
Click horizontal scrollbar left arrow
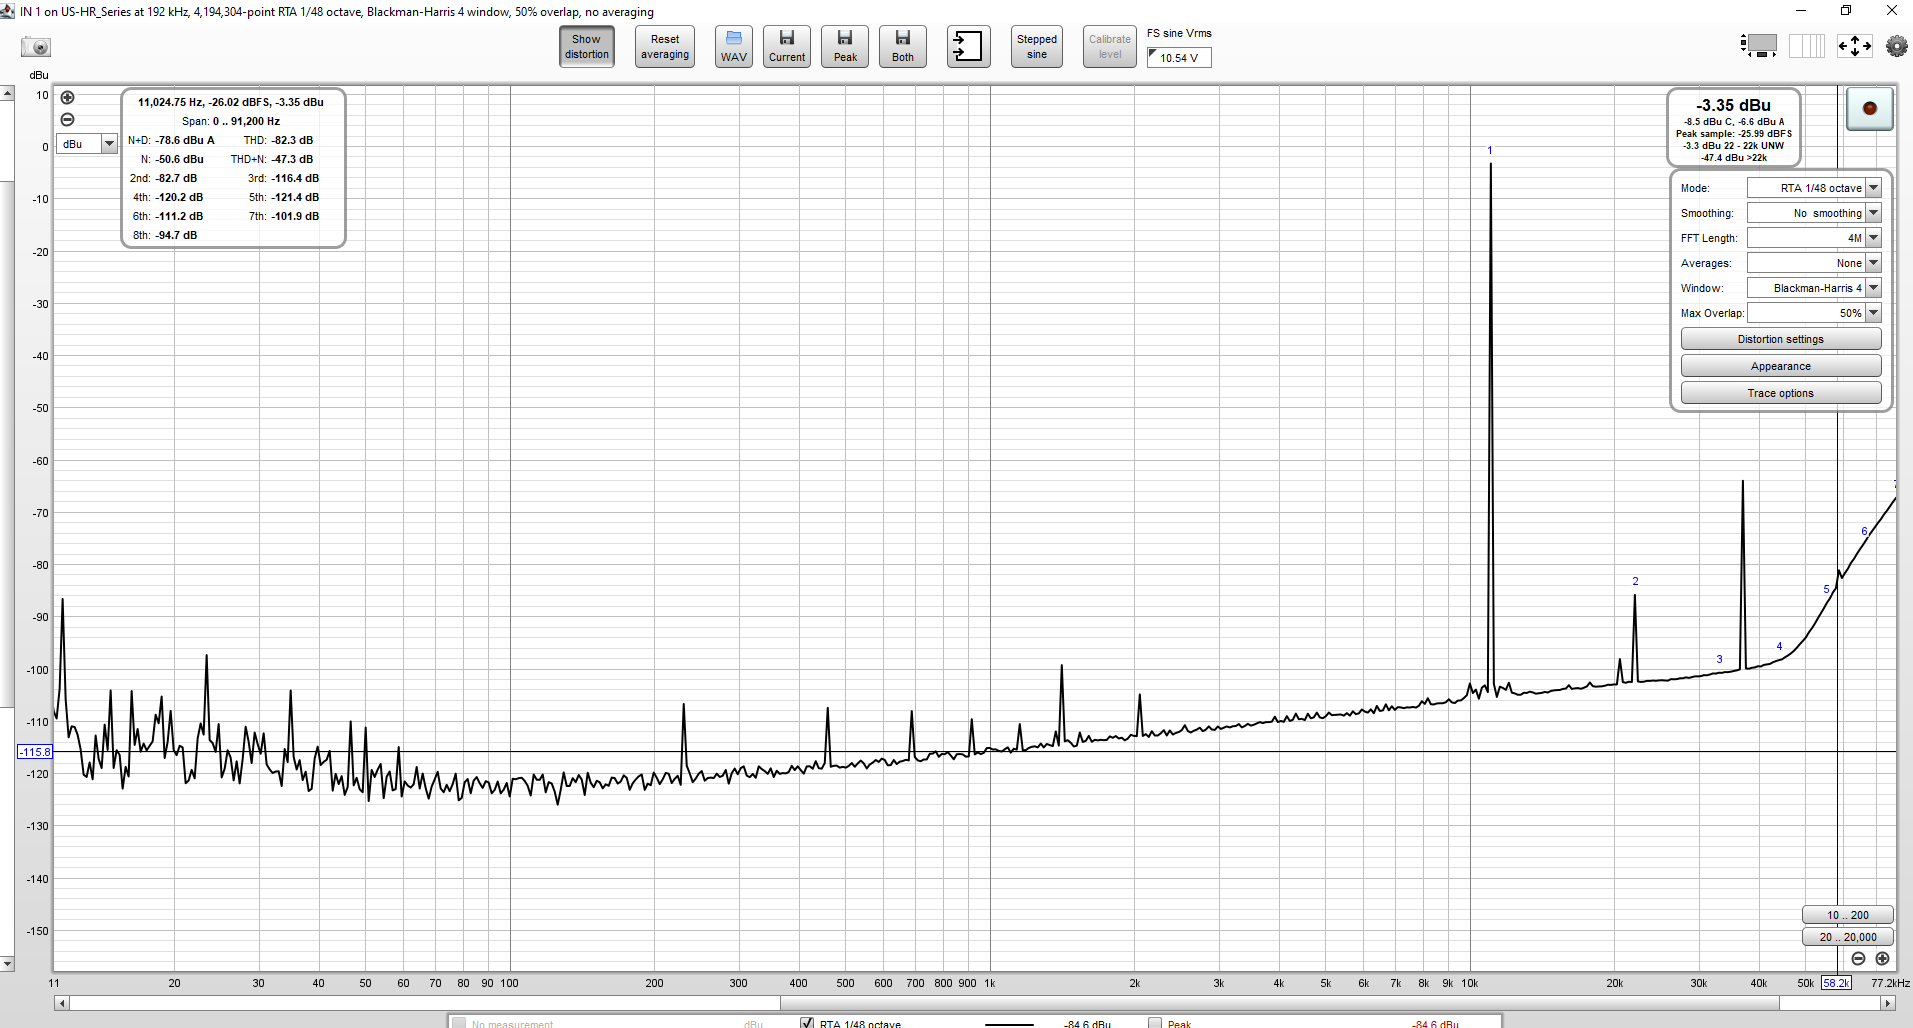pos(62,1003)
